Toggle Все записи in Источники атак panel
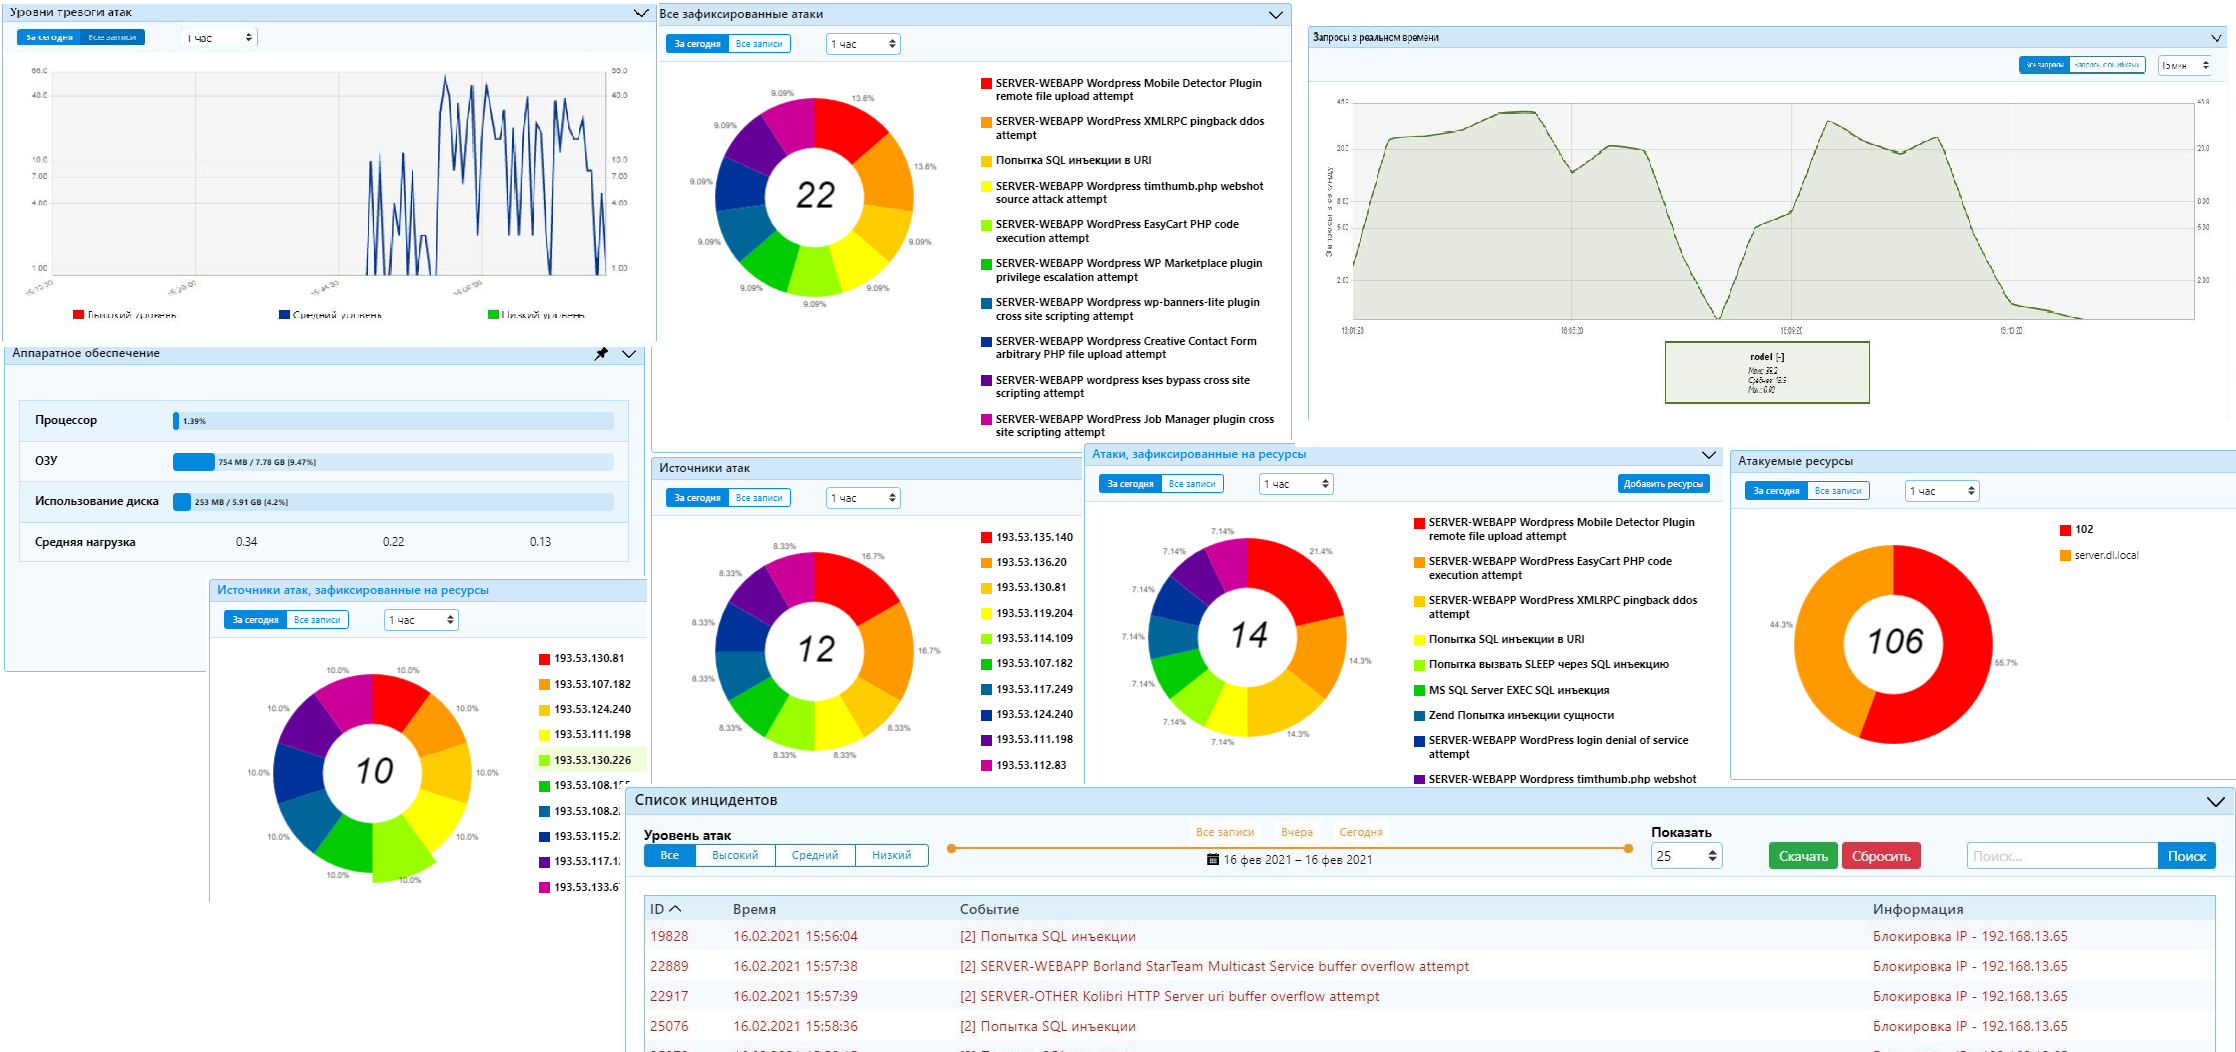The height and width of the screenshot is (1052, 2236). [759, 498]
